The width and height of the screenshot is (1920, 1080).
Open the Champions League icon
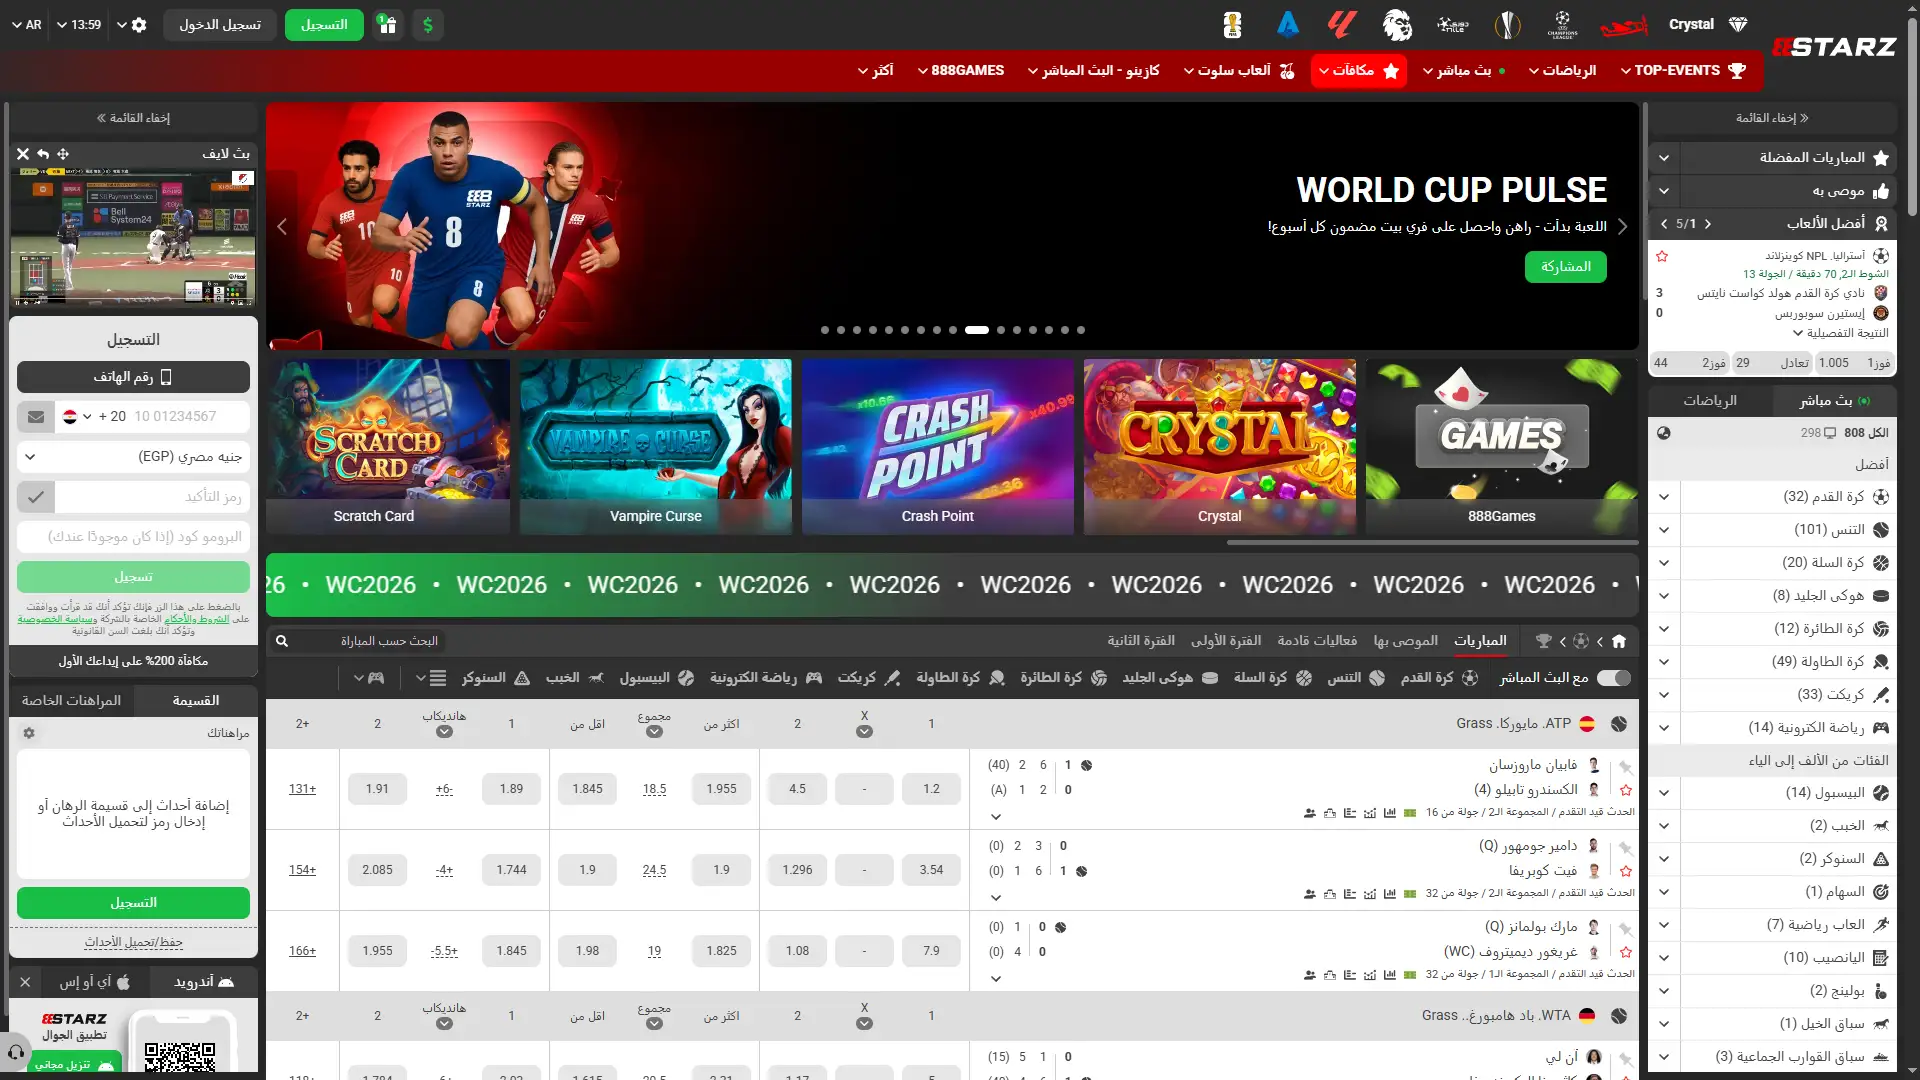coord(1562,24)
